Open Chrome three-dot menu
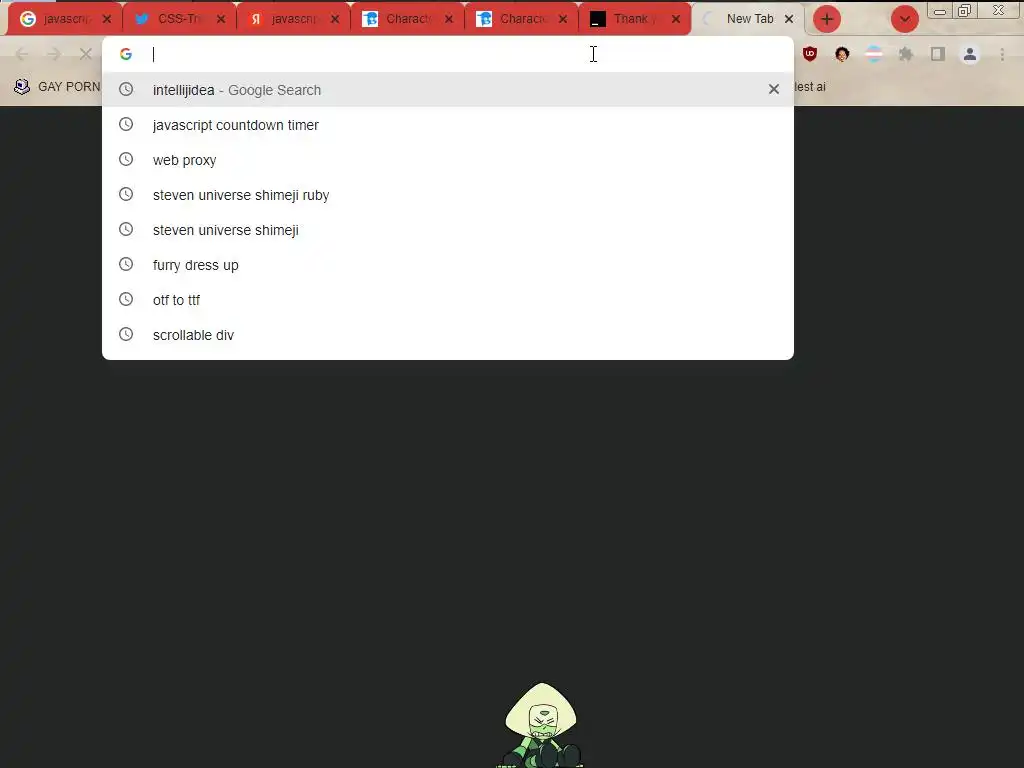 [x=1002, y=54]
